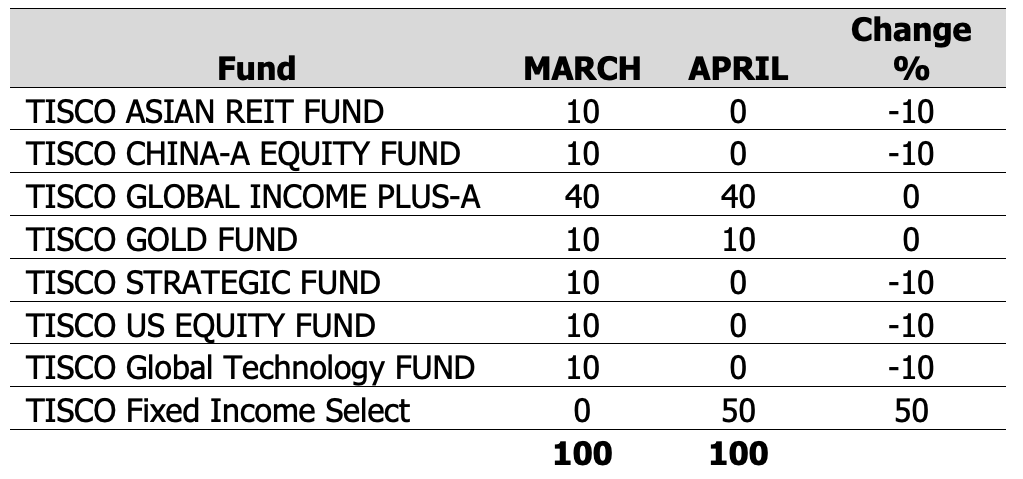Select Fixed Income Select's April value 50

coord(738,410)
